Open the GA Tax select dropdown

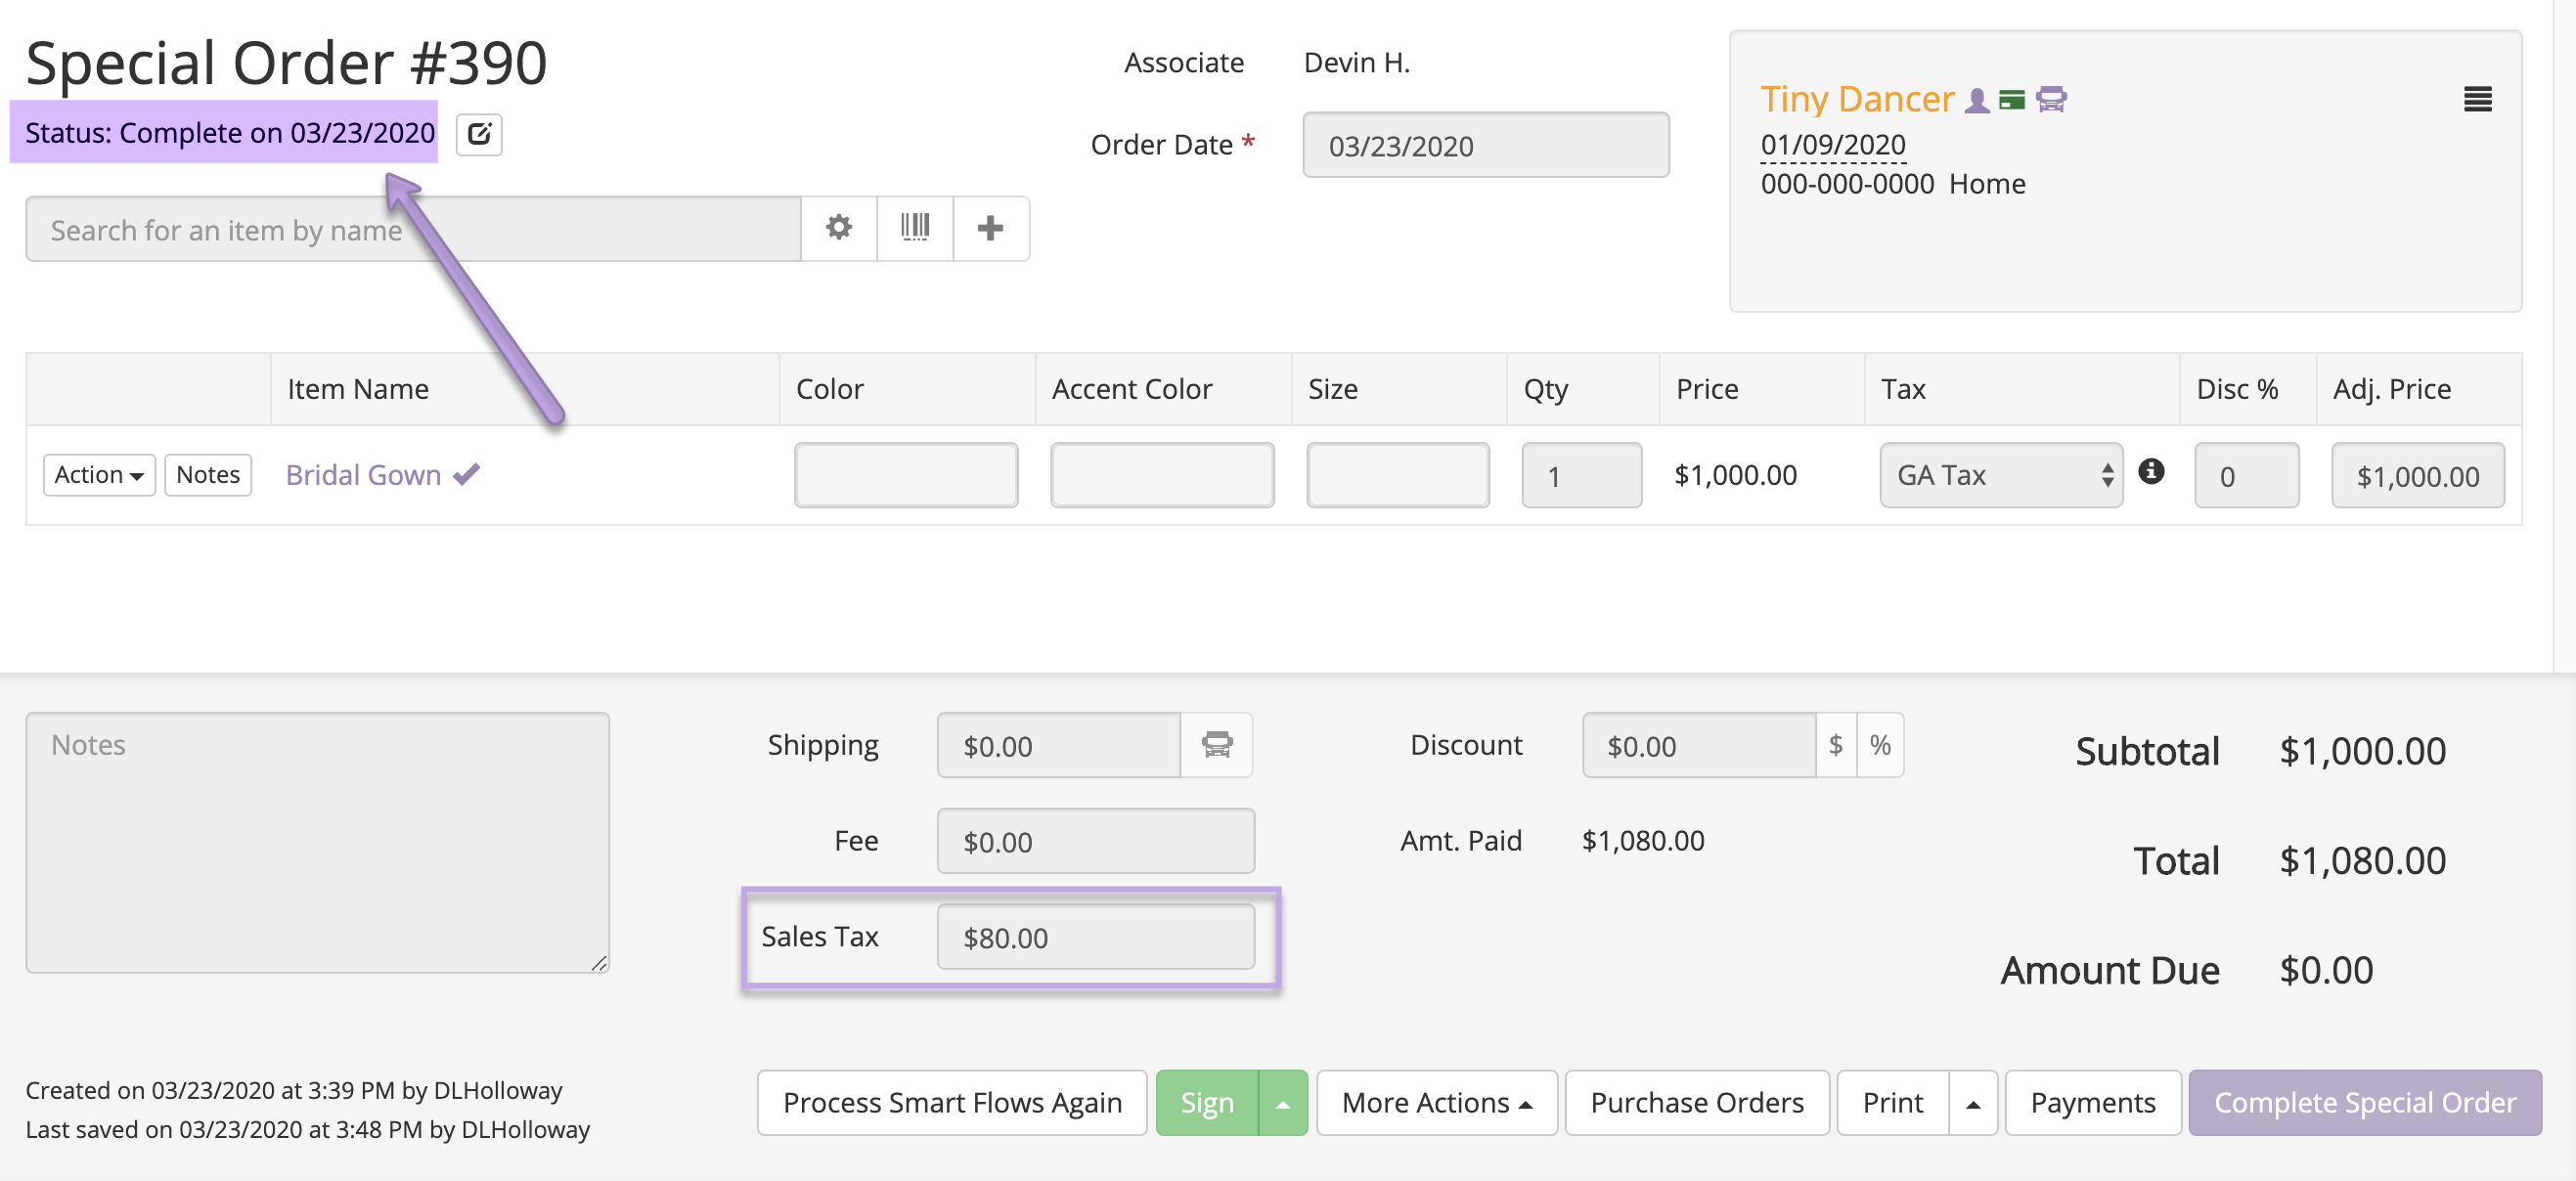pyautogui.click(x=2000, y=475)
